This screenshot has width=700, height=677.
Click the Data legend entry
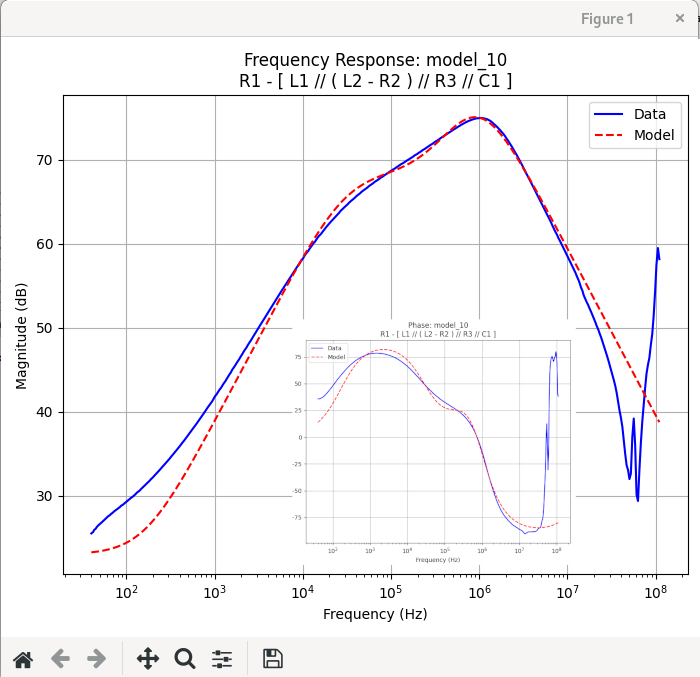[650, 114]
